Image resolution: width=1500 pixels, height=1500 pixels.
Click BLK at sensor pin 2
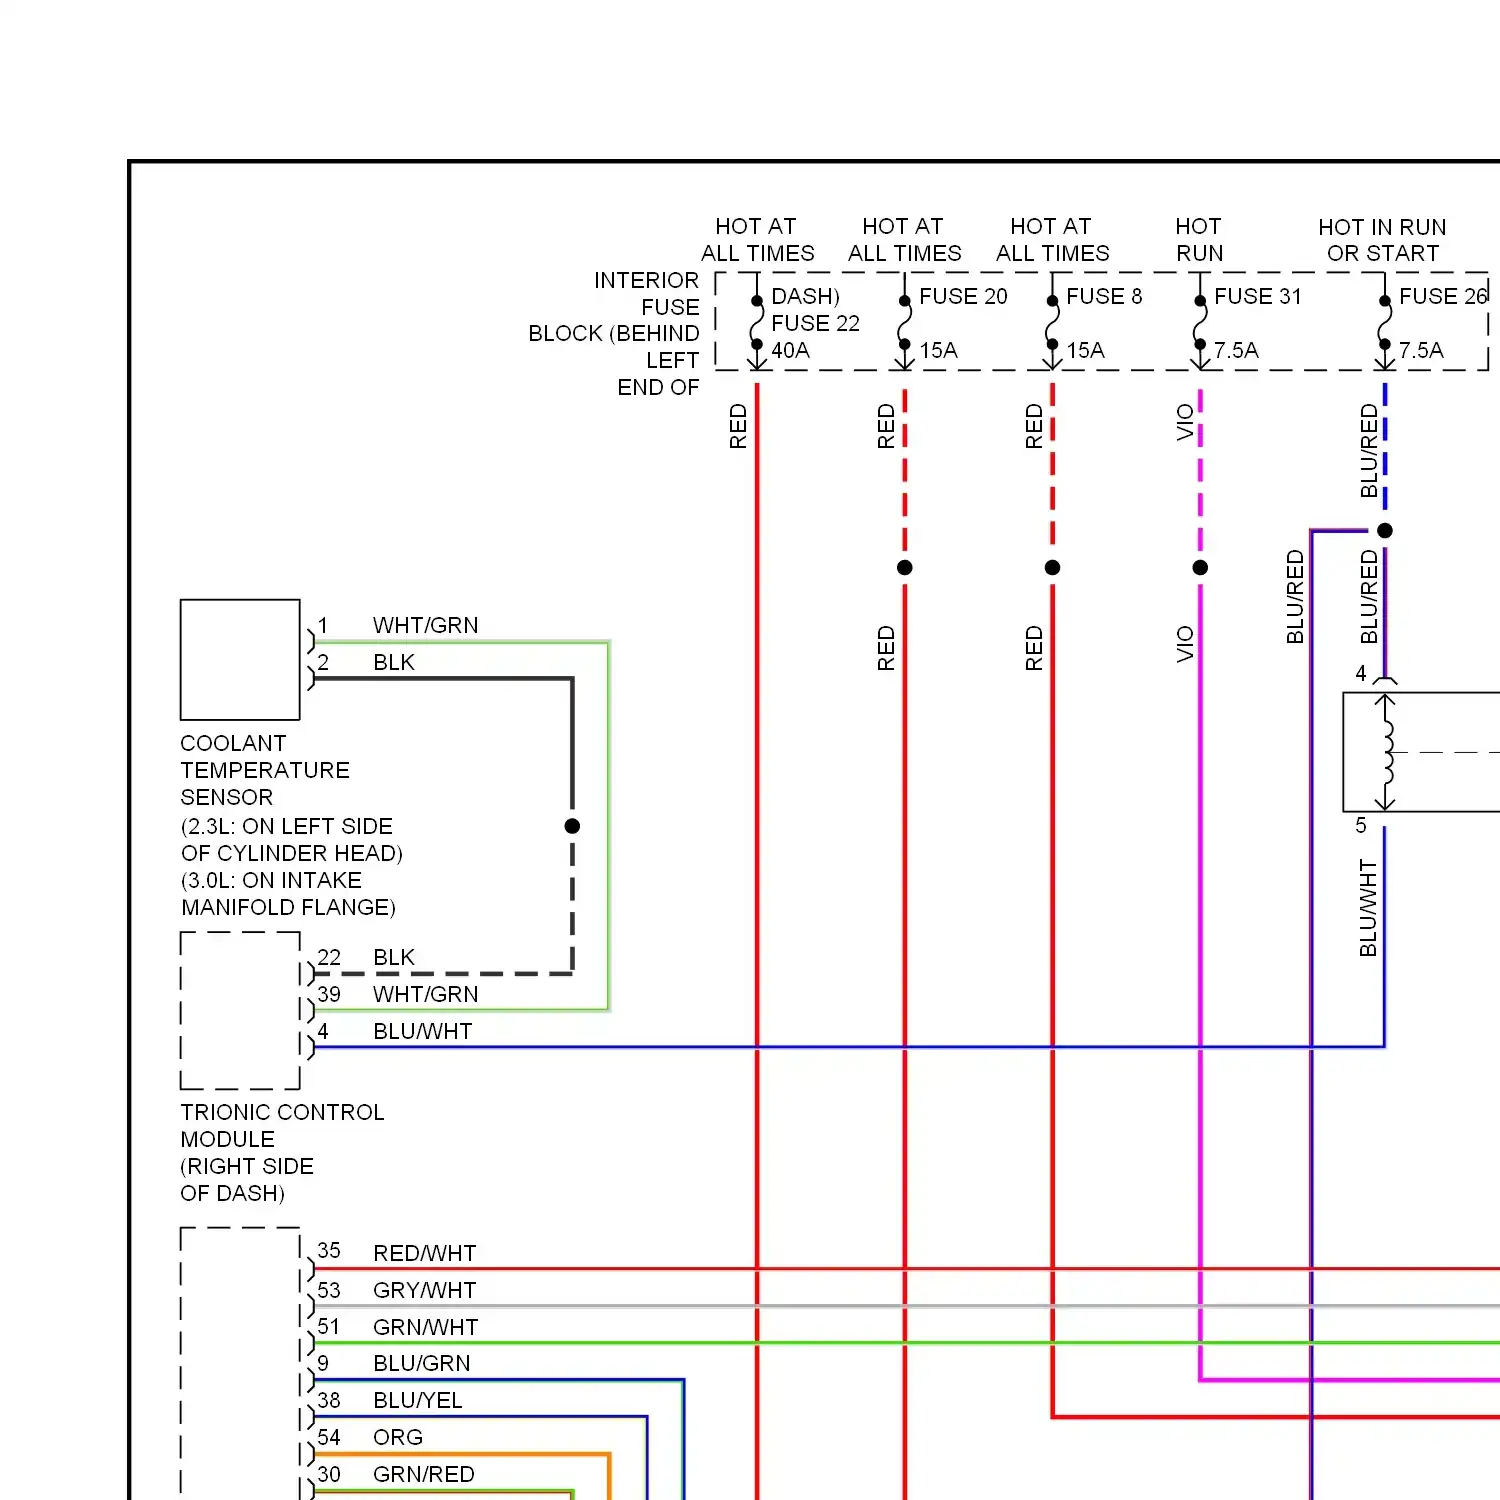(x=393, y=662)
